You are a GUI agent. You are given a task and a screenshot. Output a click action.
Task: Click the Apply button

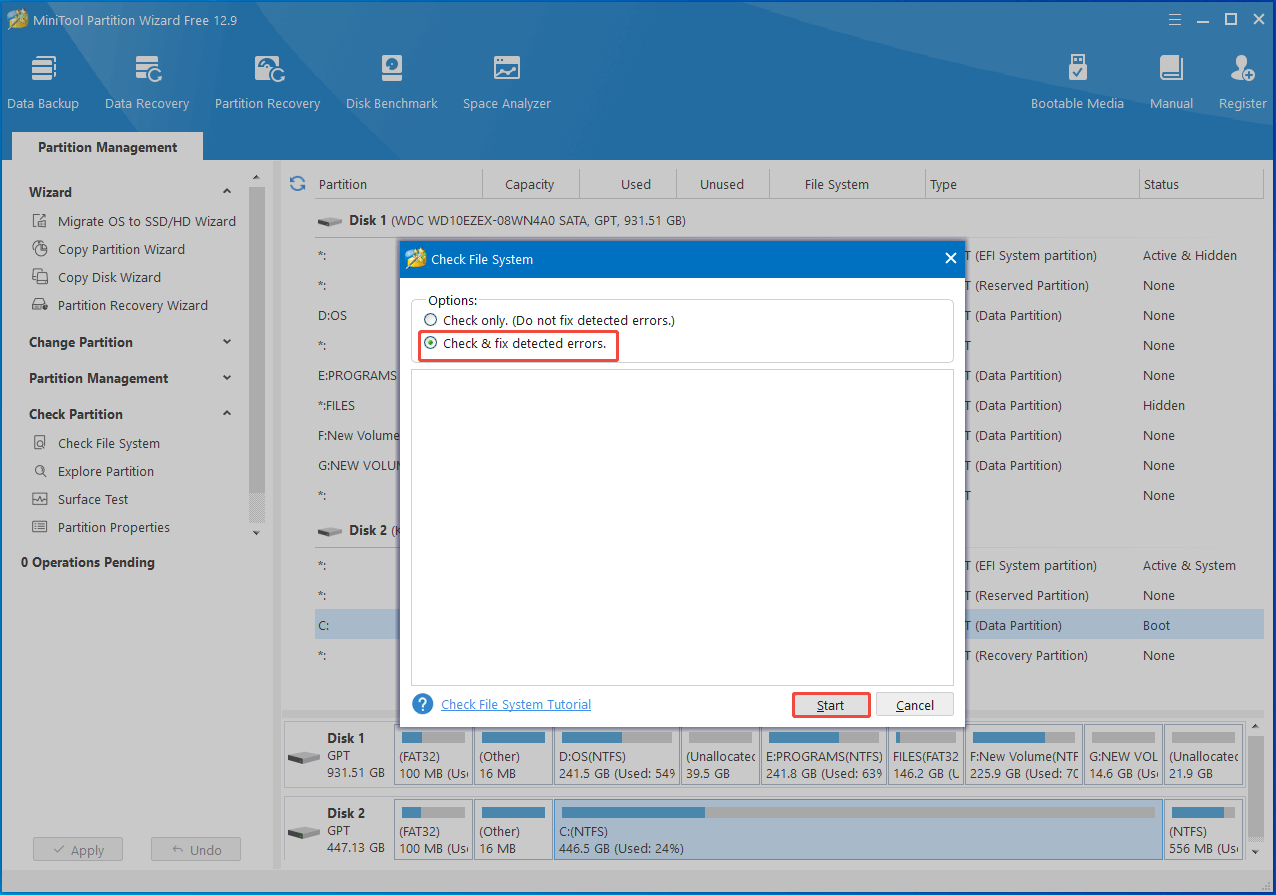(x=77, y=850)
